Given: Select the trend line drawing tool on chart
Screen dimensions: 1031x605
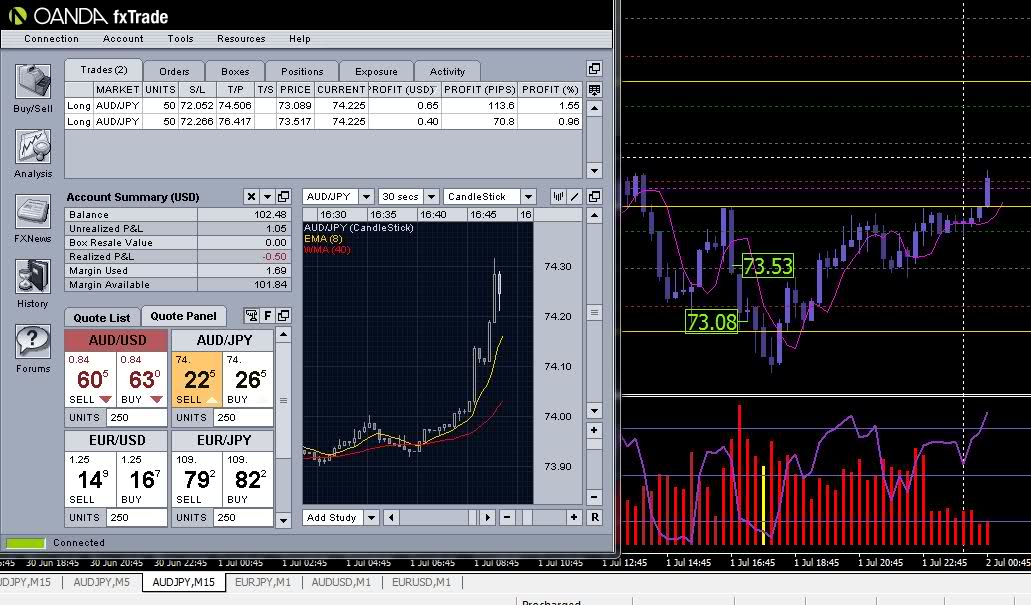Looking at the screenshot, I should 575,197.
